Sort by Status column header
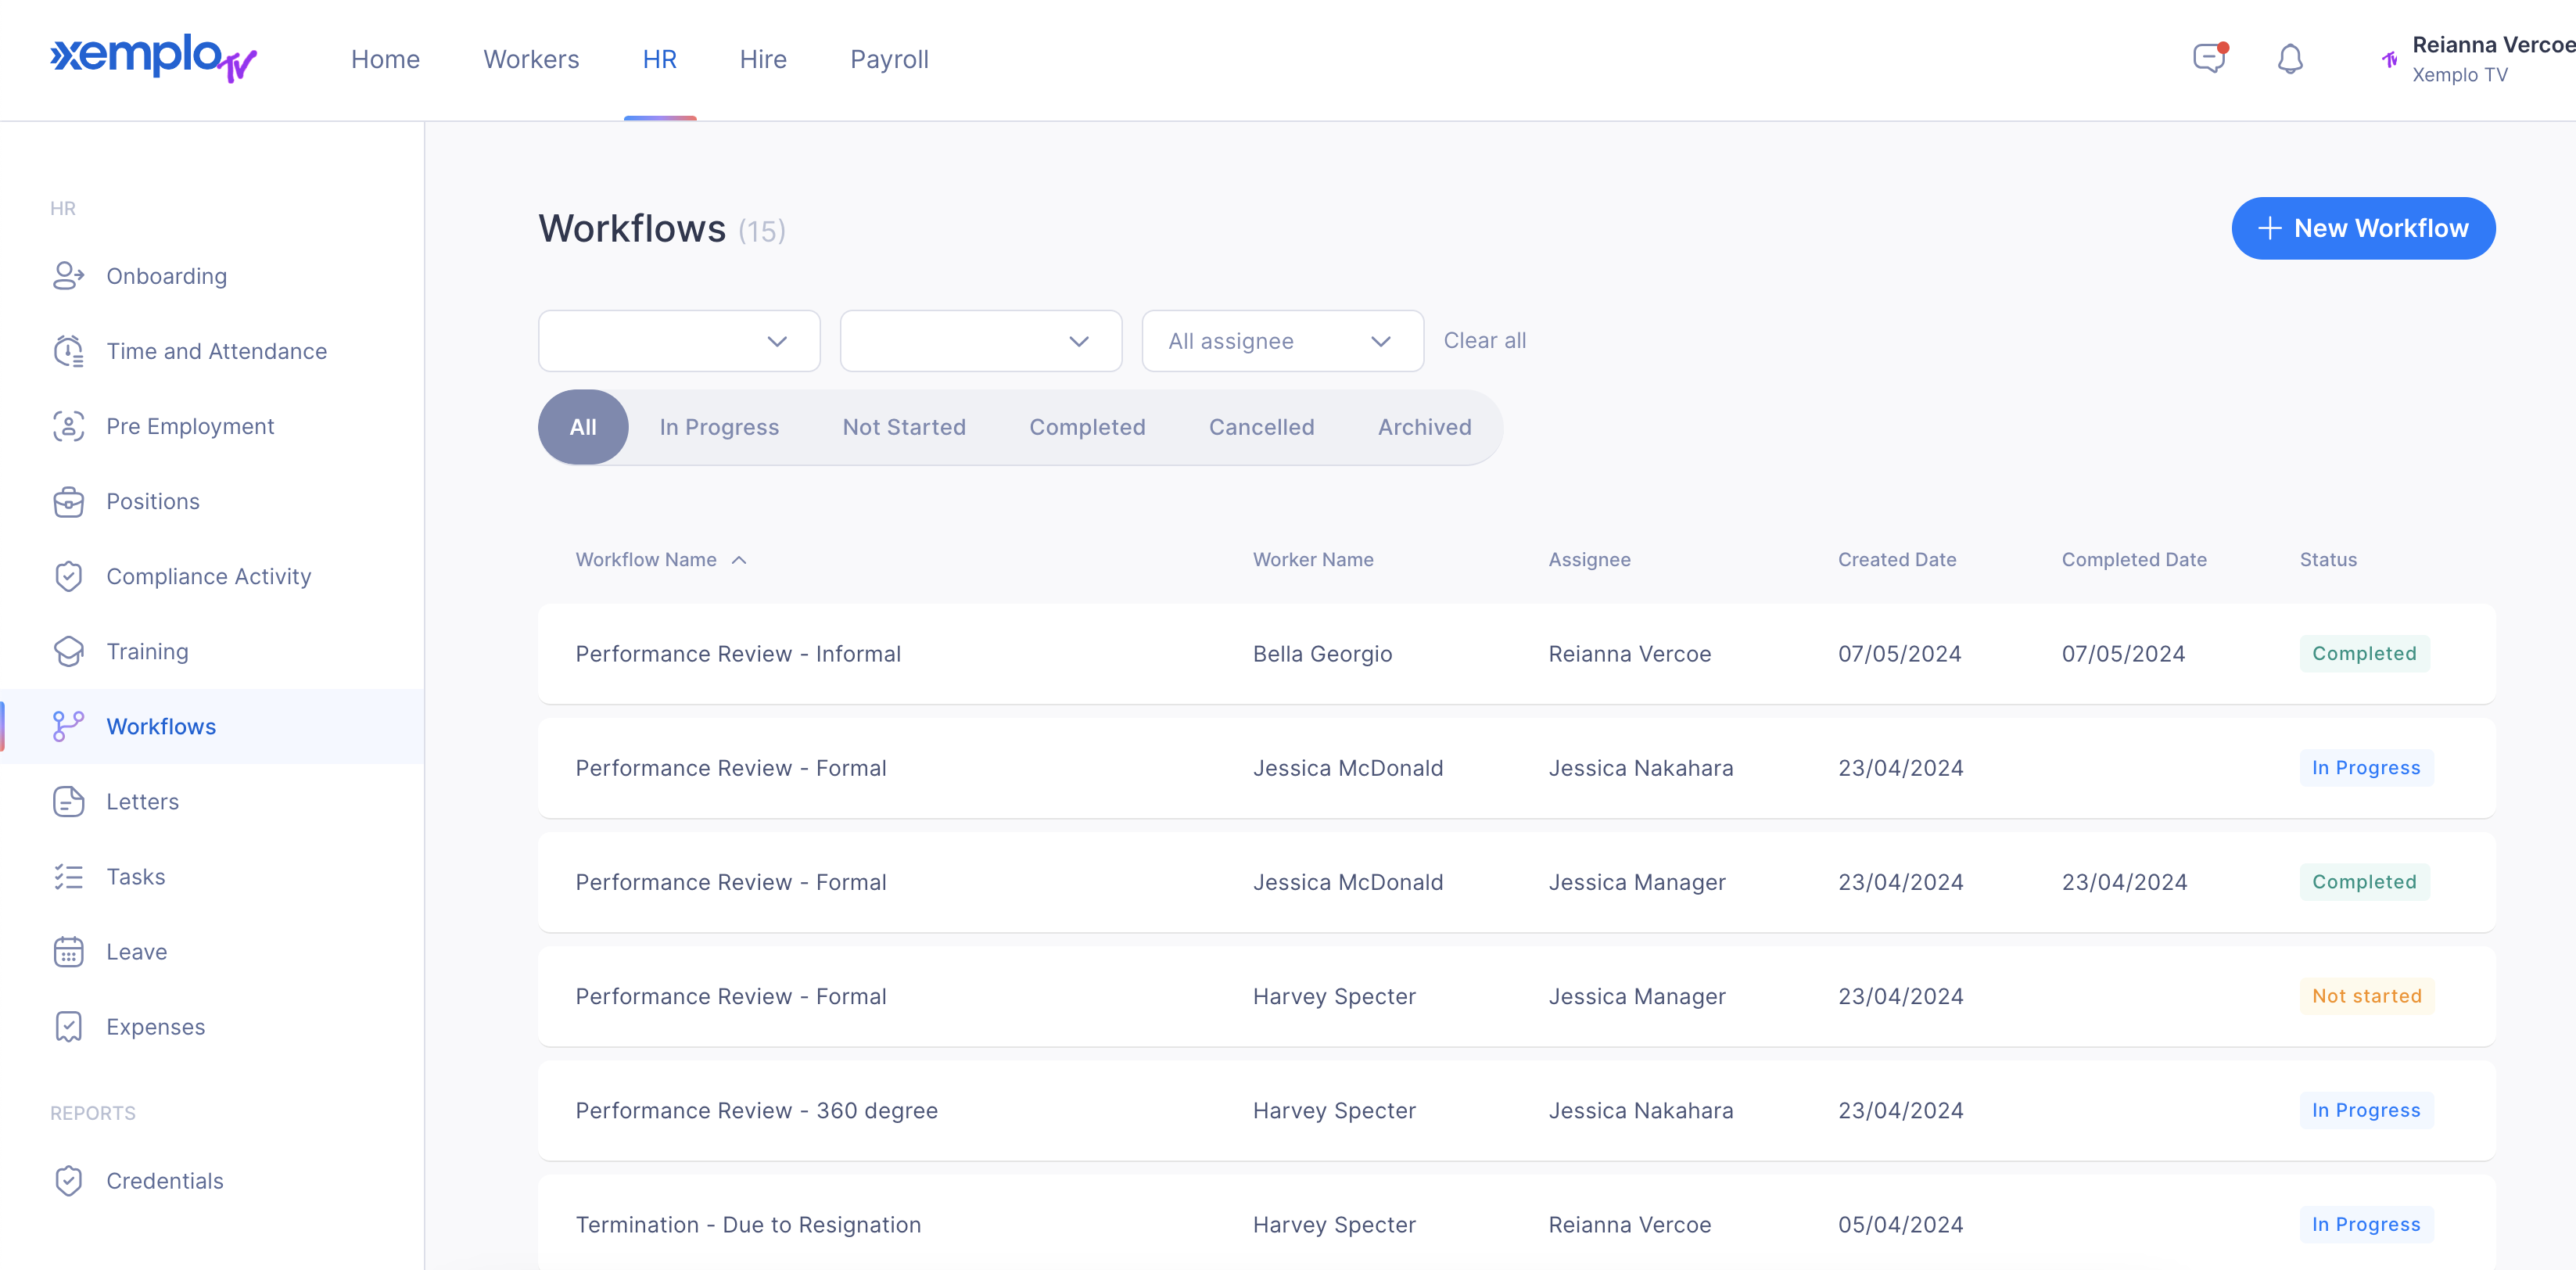The height and width of the screenshot is (1270, 2576). click(x=2328, y=560)
